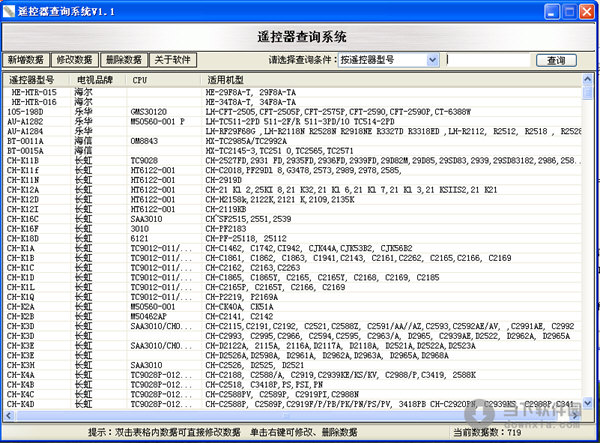This screenshot has height=443, width=600.
Task: Select row CH-K2A
Action: (x=292, y=307)
